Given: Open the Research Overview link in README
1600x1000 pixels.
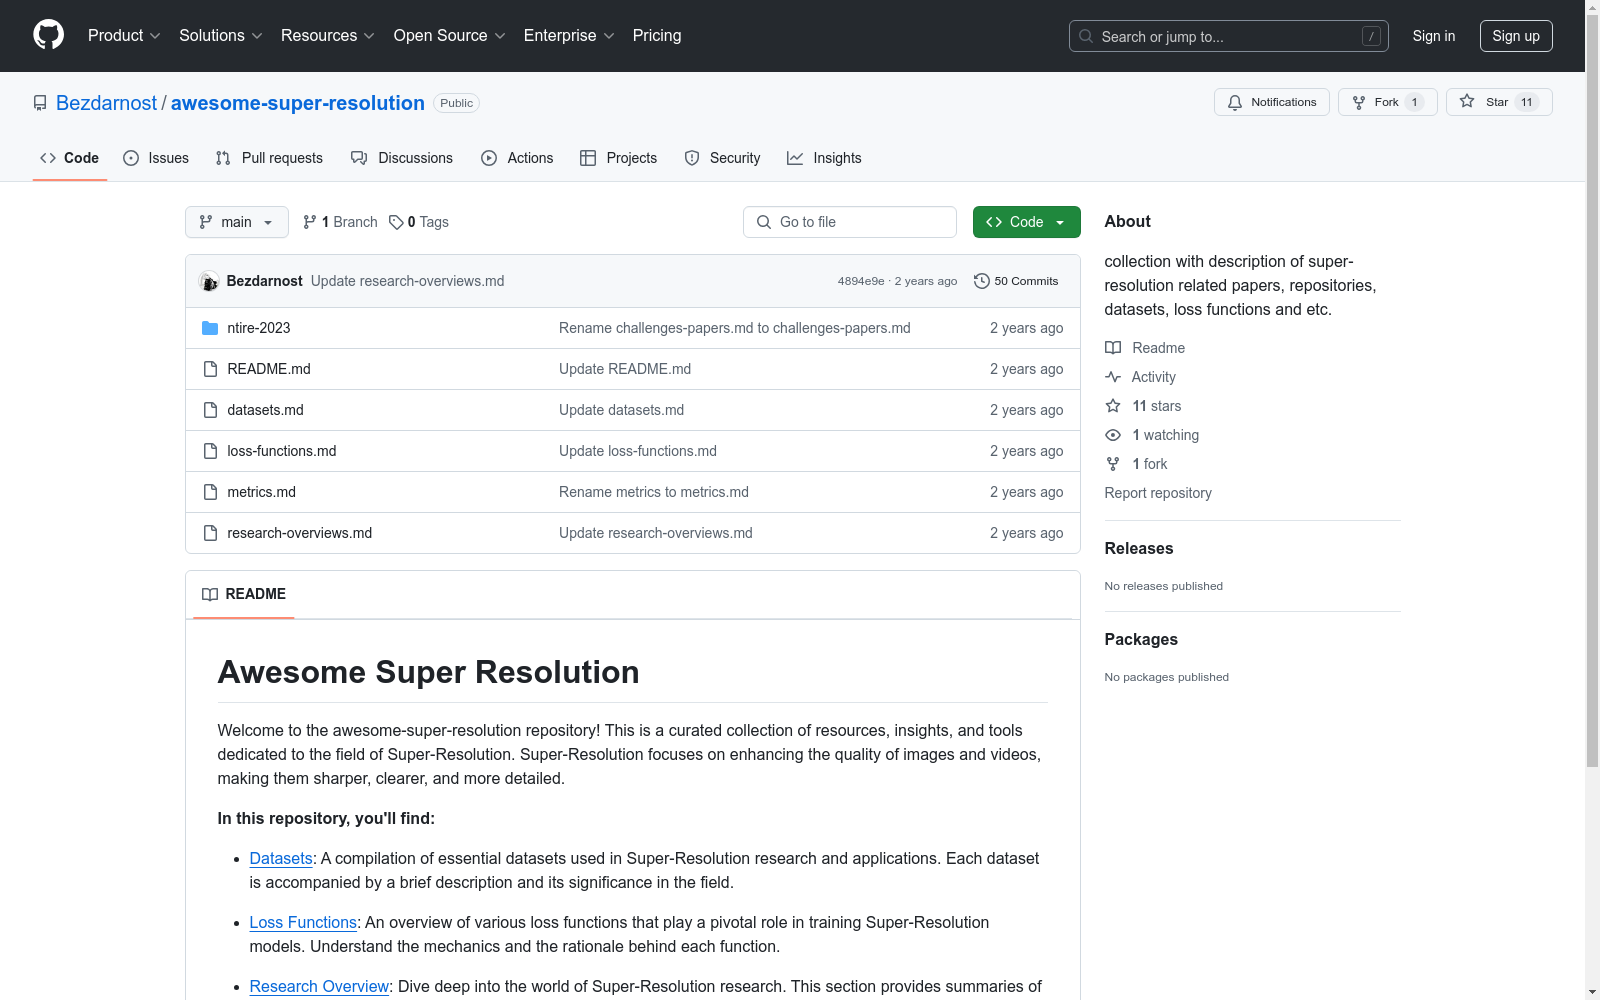Looking at the screenshot, I should point(319,986).
